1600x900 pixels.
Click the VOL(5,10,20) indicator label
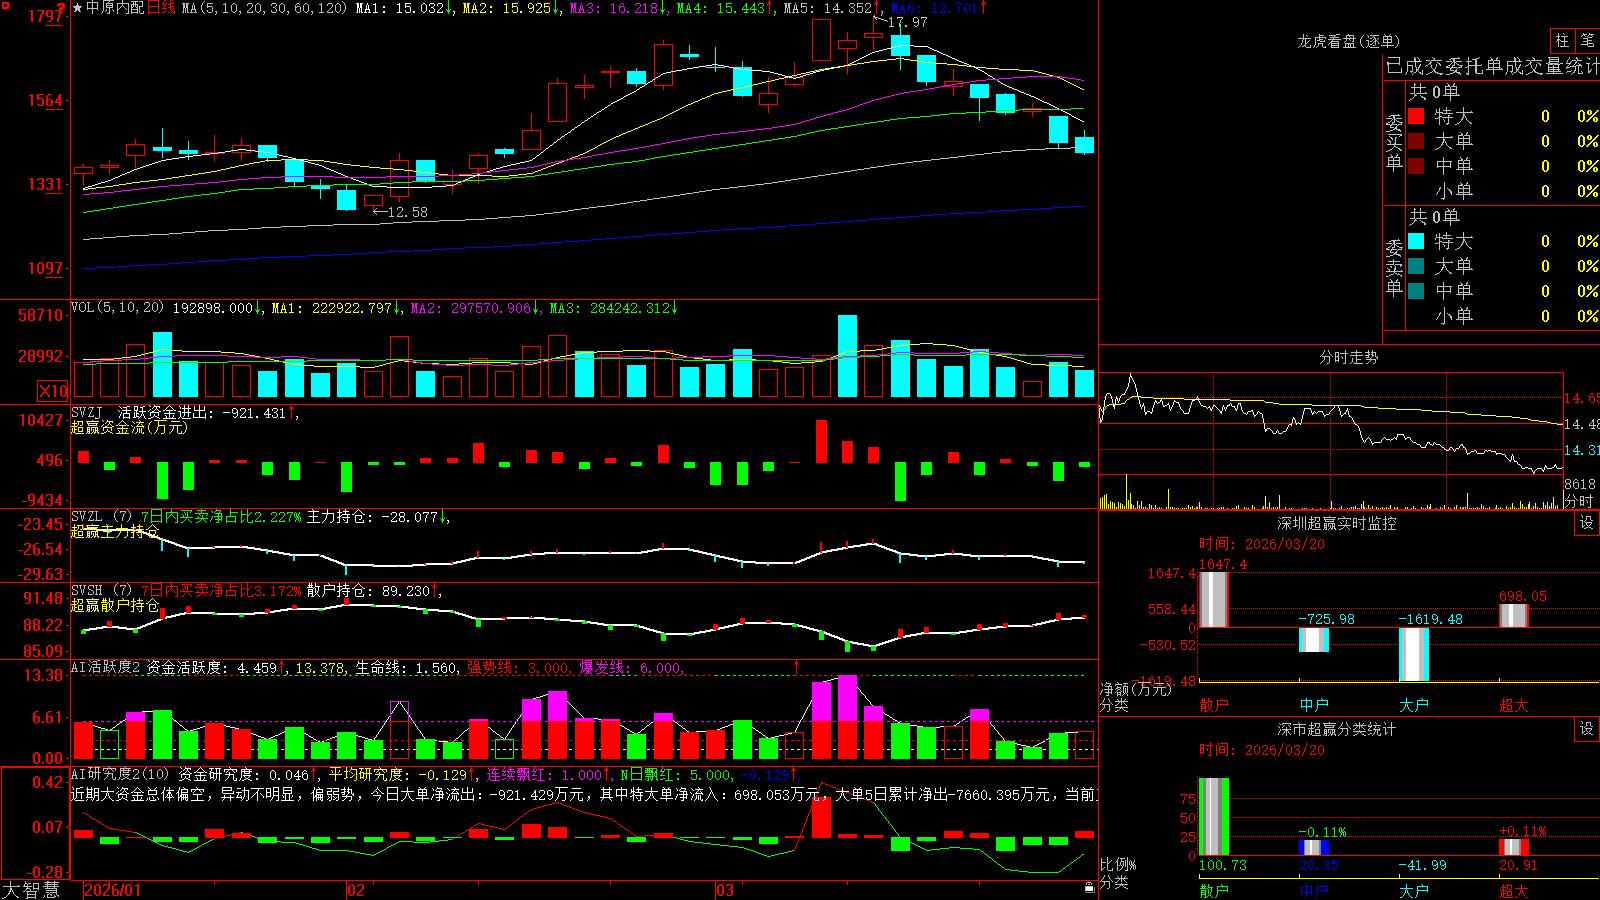coord(118,308)
